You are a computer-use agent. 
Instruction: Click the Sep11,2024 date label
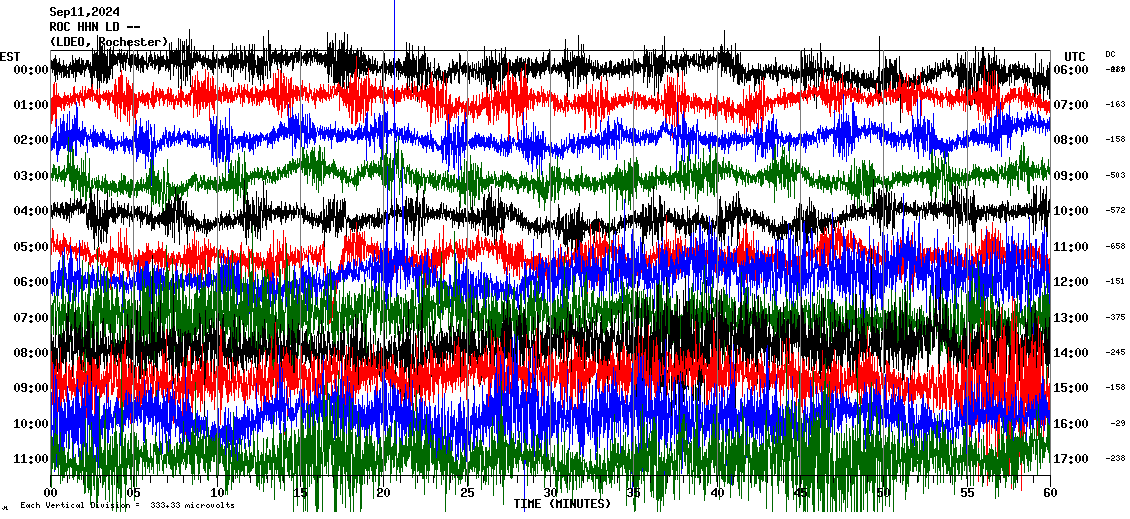point(84,12)
